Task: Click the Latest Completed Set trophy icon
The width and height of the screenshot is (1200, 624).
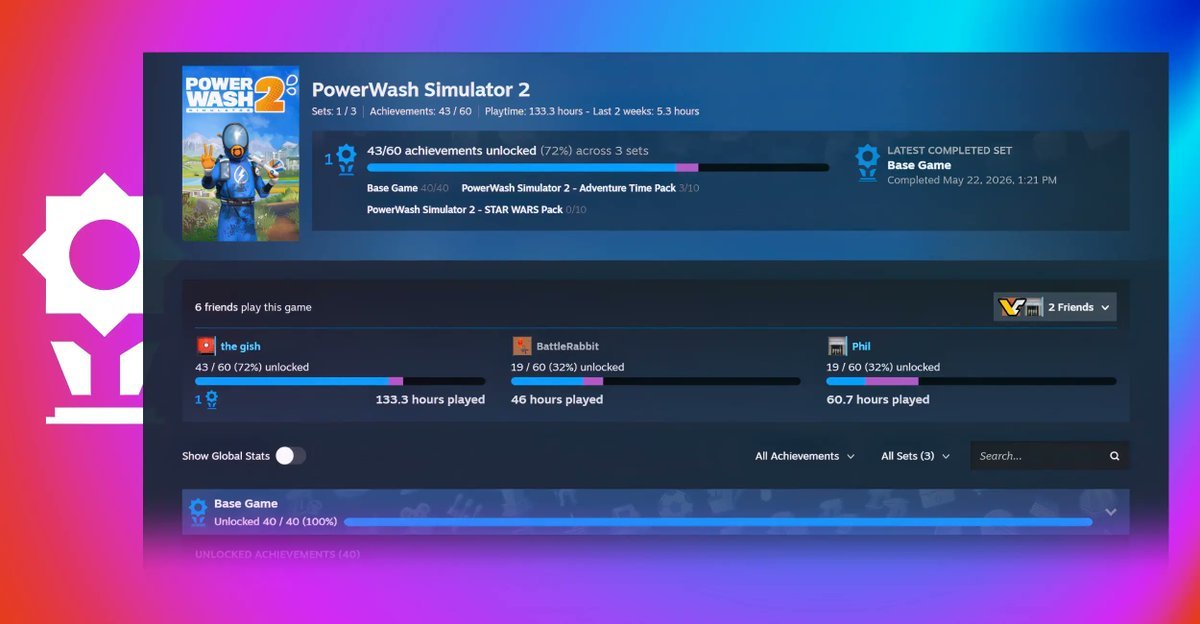Action: pyautogui.click(x=867, y=163)
